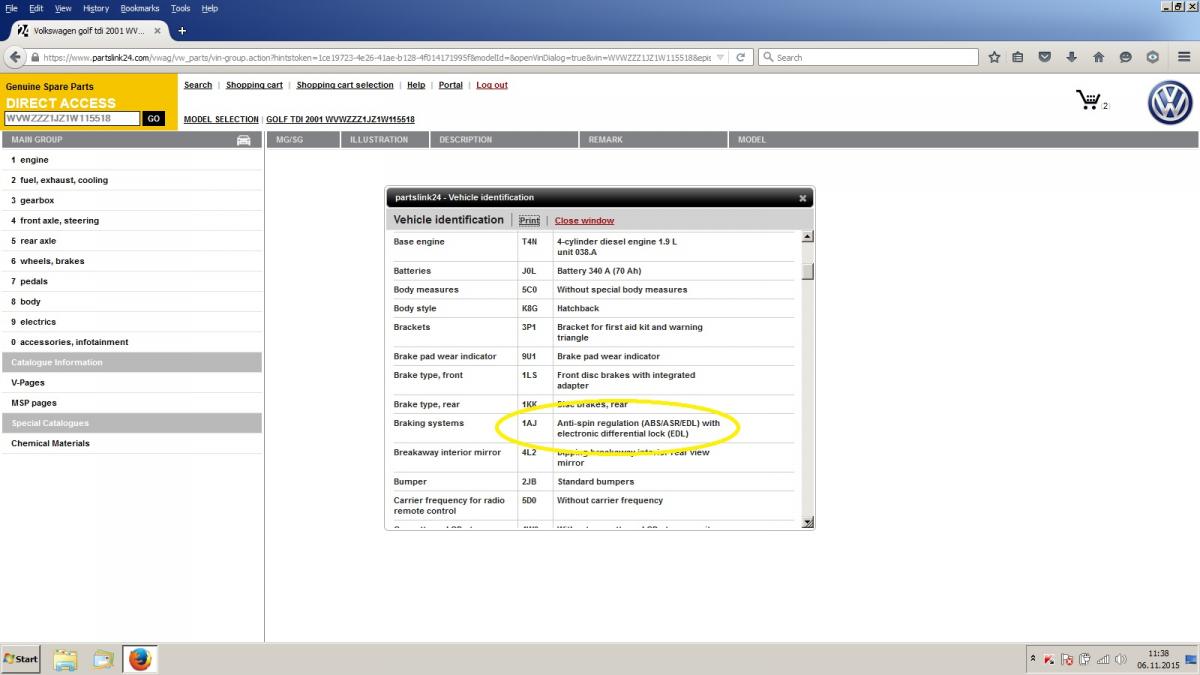Click the VIN input field
The height and width of the screenshot is (675, 1200).
coord(71,118)
